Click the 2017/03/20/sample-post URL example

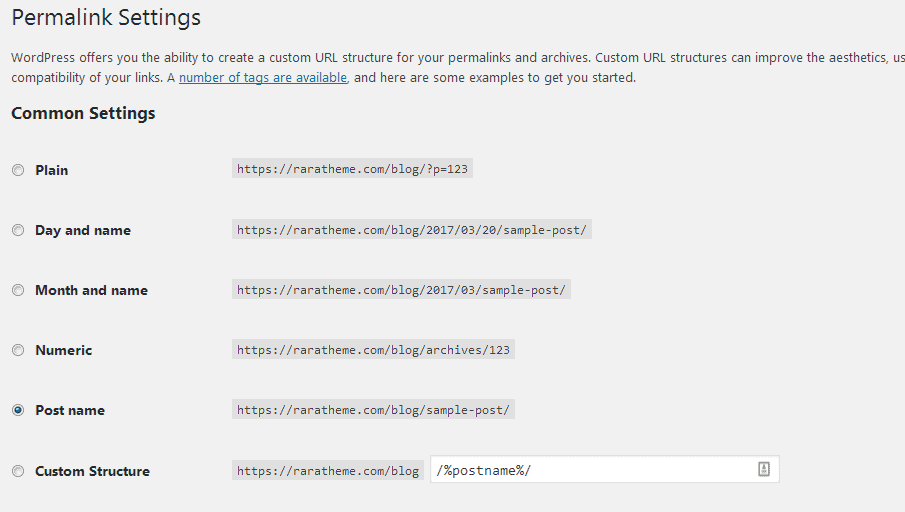412,230
